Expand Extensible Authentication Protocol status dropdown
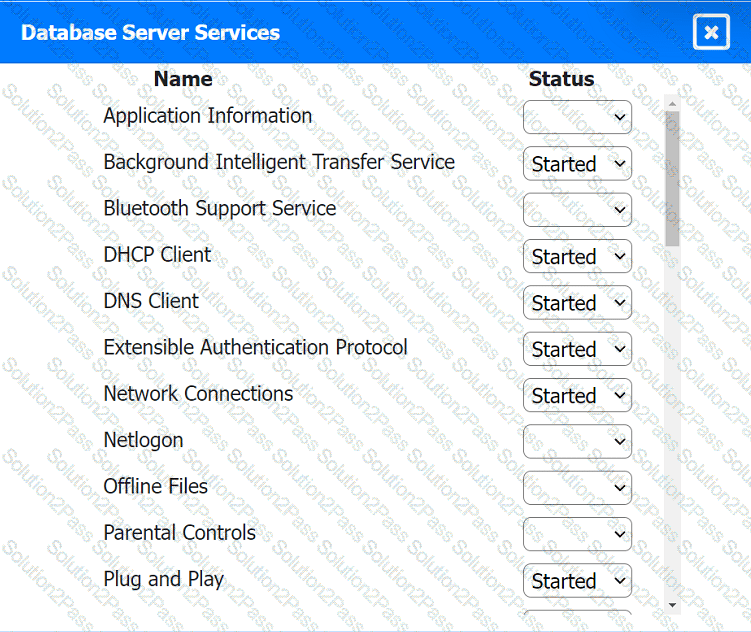The width and height of the screenshot is (751, 632). click(577, 349)
